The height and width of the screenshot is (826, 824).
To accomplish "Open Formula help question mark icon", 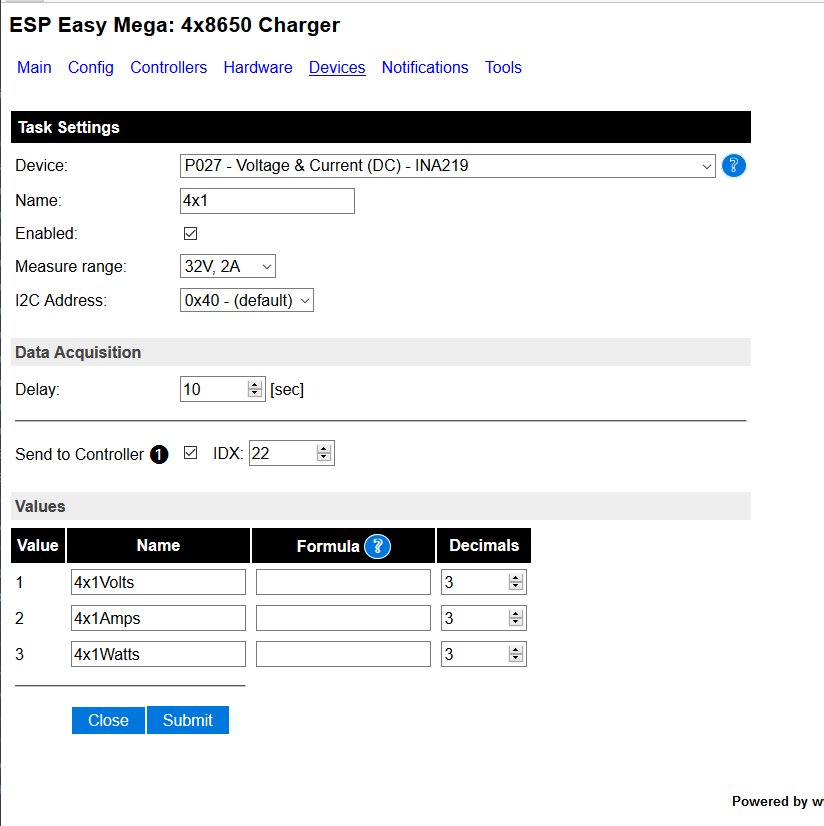I will click(x=377, y=546).
